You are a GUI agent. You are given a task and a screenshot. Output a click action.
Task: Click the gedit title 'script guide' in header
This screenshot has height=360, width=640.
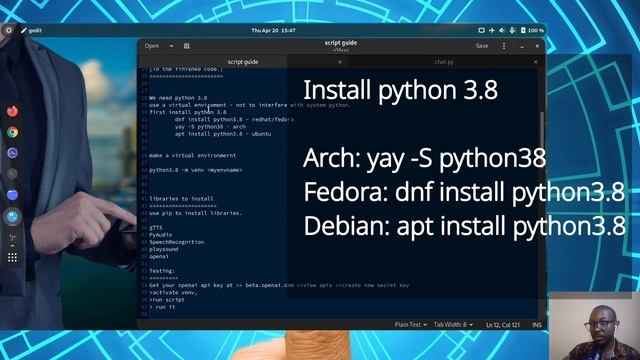pos(341,43)
